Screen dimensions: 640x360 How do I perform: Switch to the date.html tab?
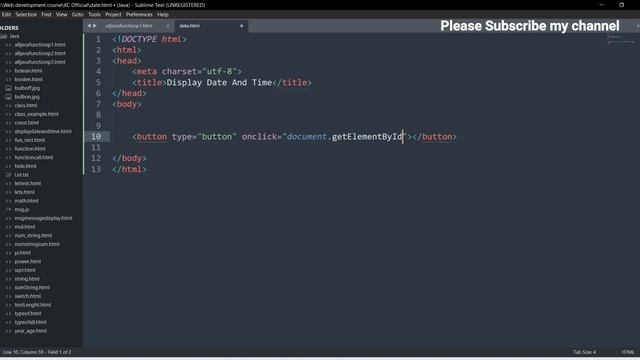[189, 26]
